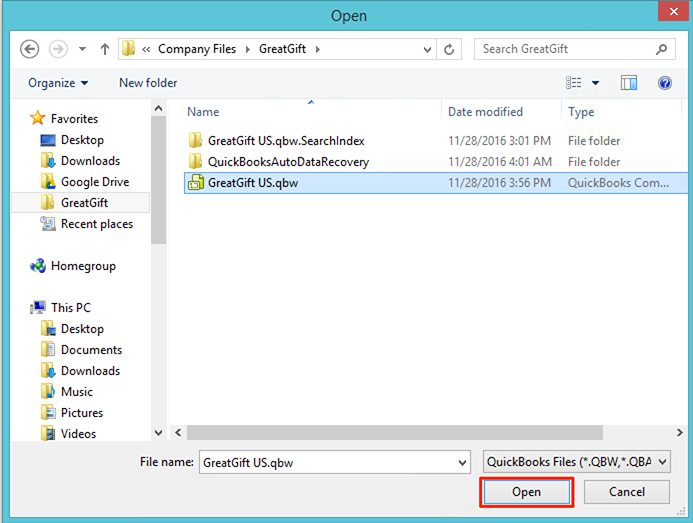Image resolution: width=693 pixels, height=523 pixels.
Task: Sort by the Date modified column
Action: point(485,112)
